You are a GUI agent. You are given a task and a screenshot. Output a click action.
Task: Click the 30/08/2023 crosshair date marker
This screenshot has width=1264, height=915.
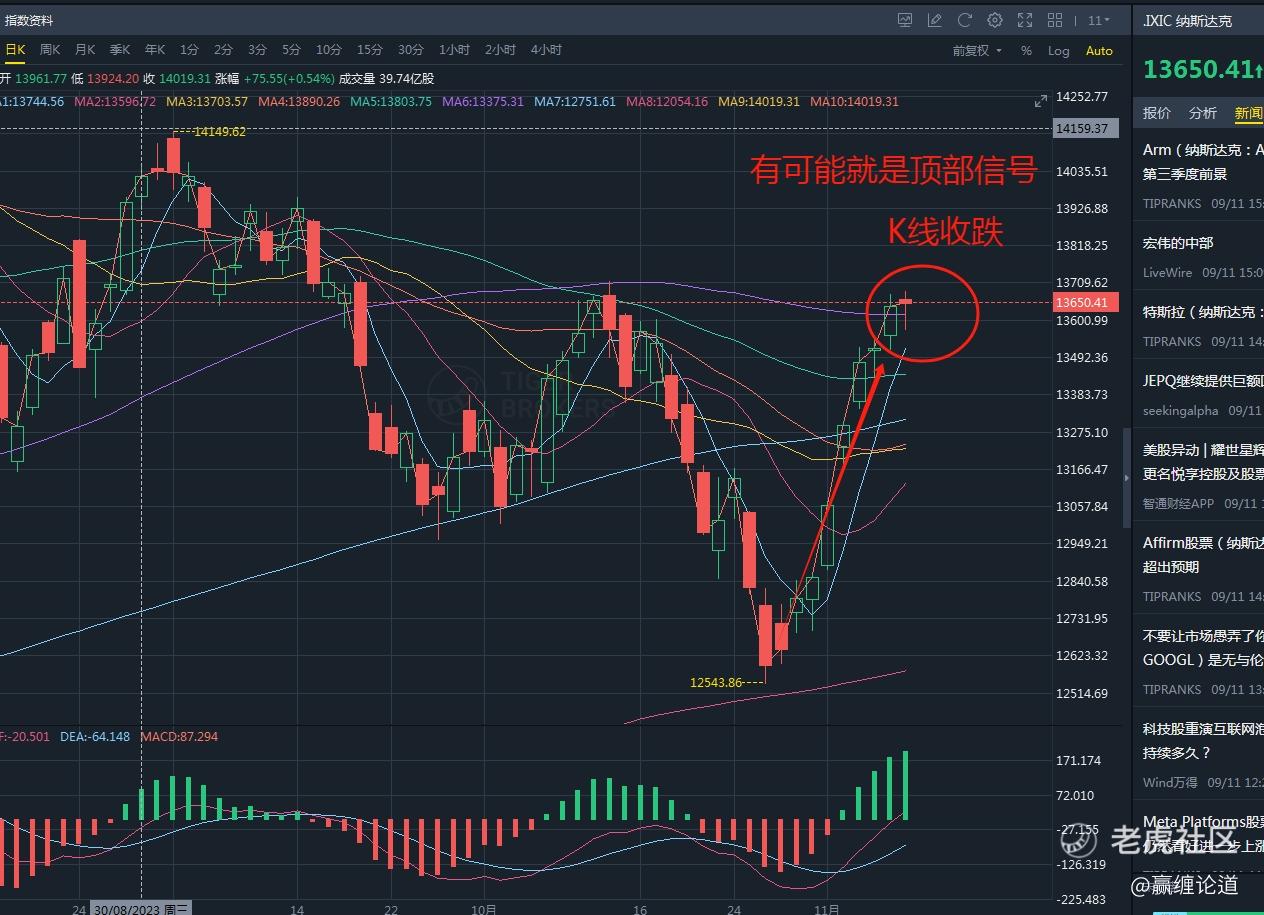141,908
